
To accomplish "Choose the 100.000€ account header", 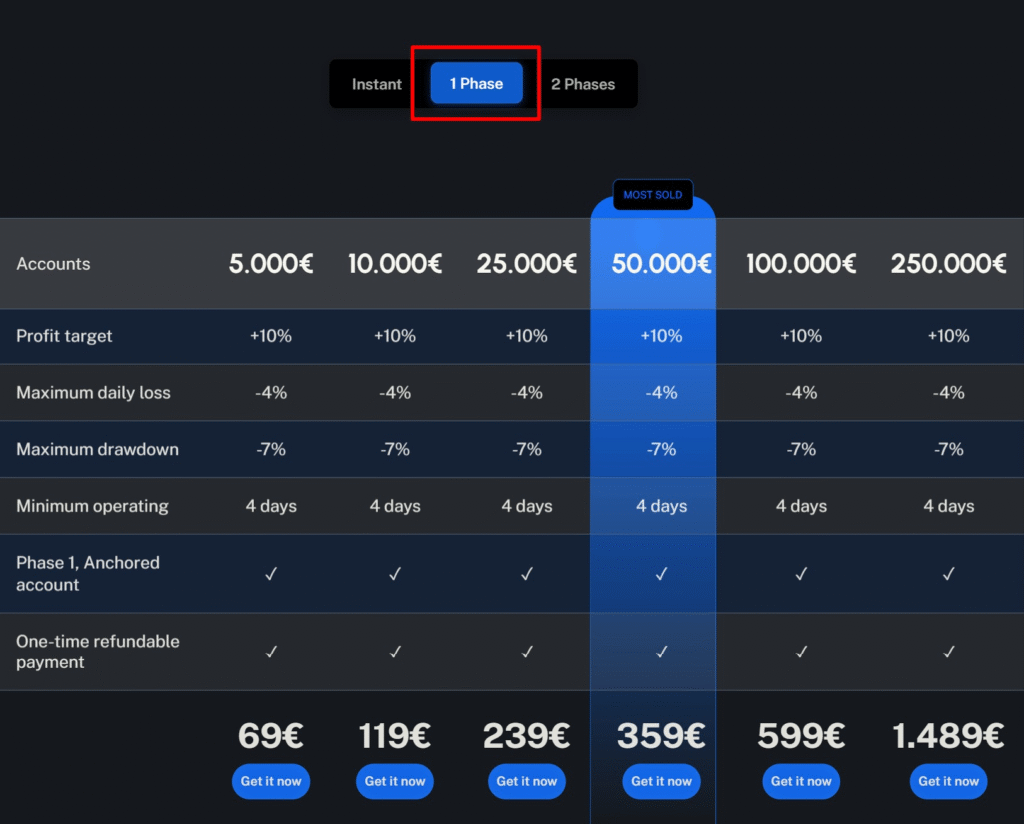I will tap(801, 264).
